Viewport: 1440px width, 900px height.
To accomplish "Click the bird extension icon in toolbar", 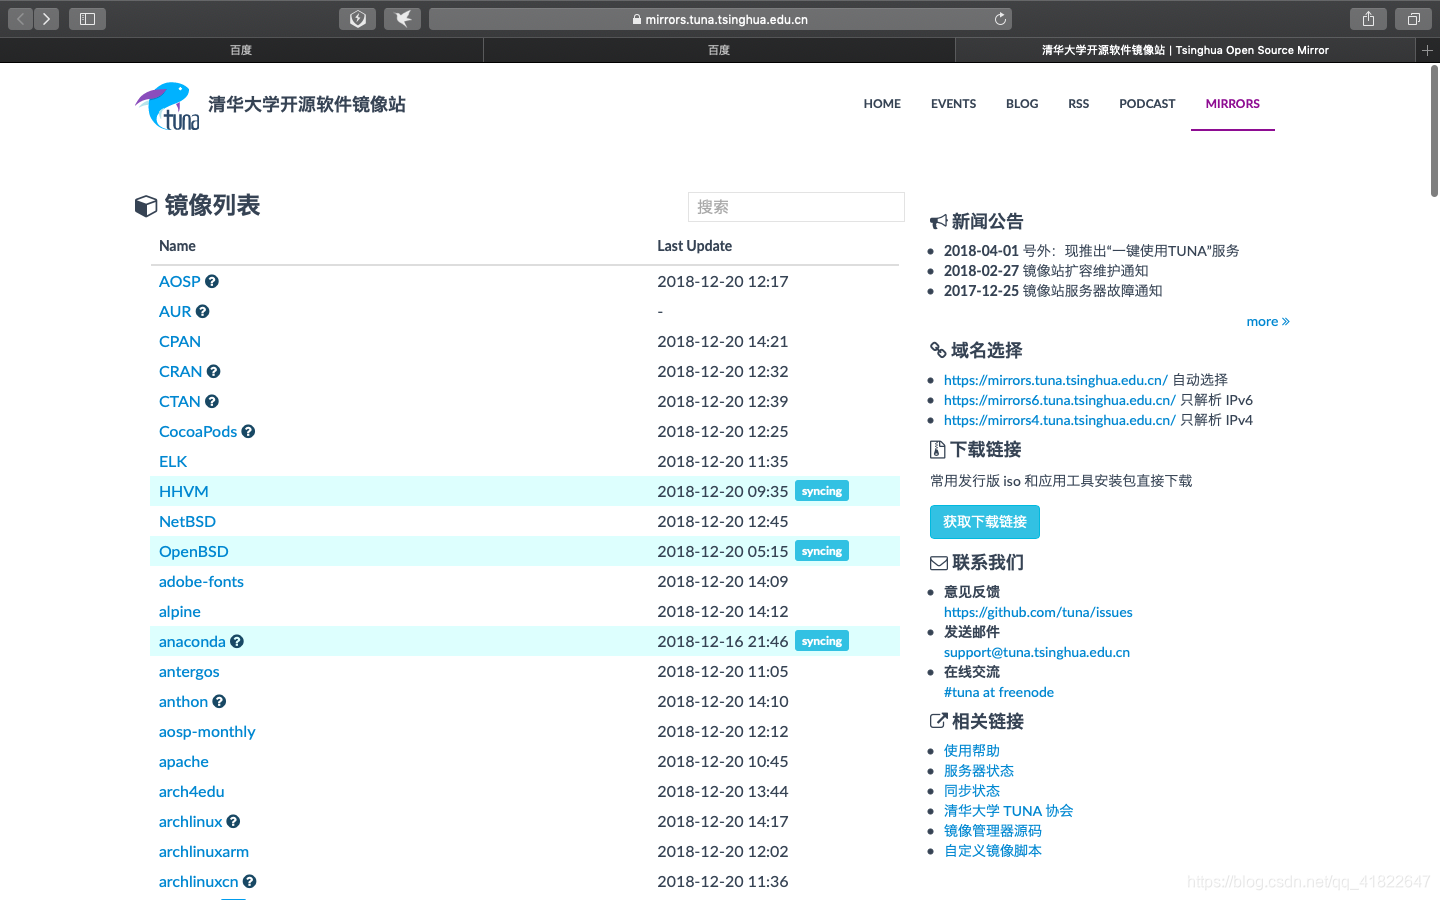I will coord(402,19).
